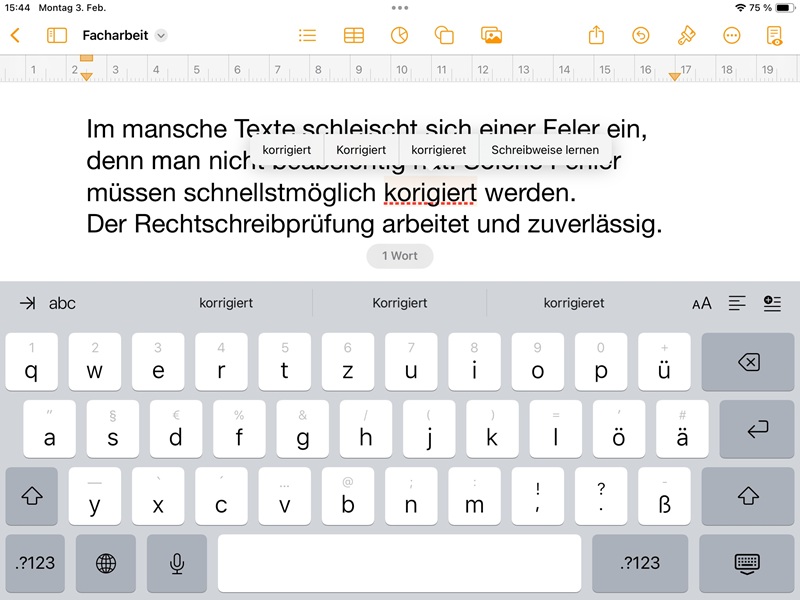This screenshot has height=600, width=800.
Task: Tap the first-line indent marker on ruler
Action: point(87,58)
